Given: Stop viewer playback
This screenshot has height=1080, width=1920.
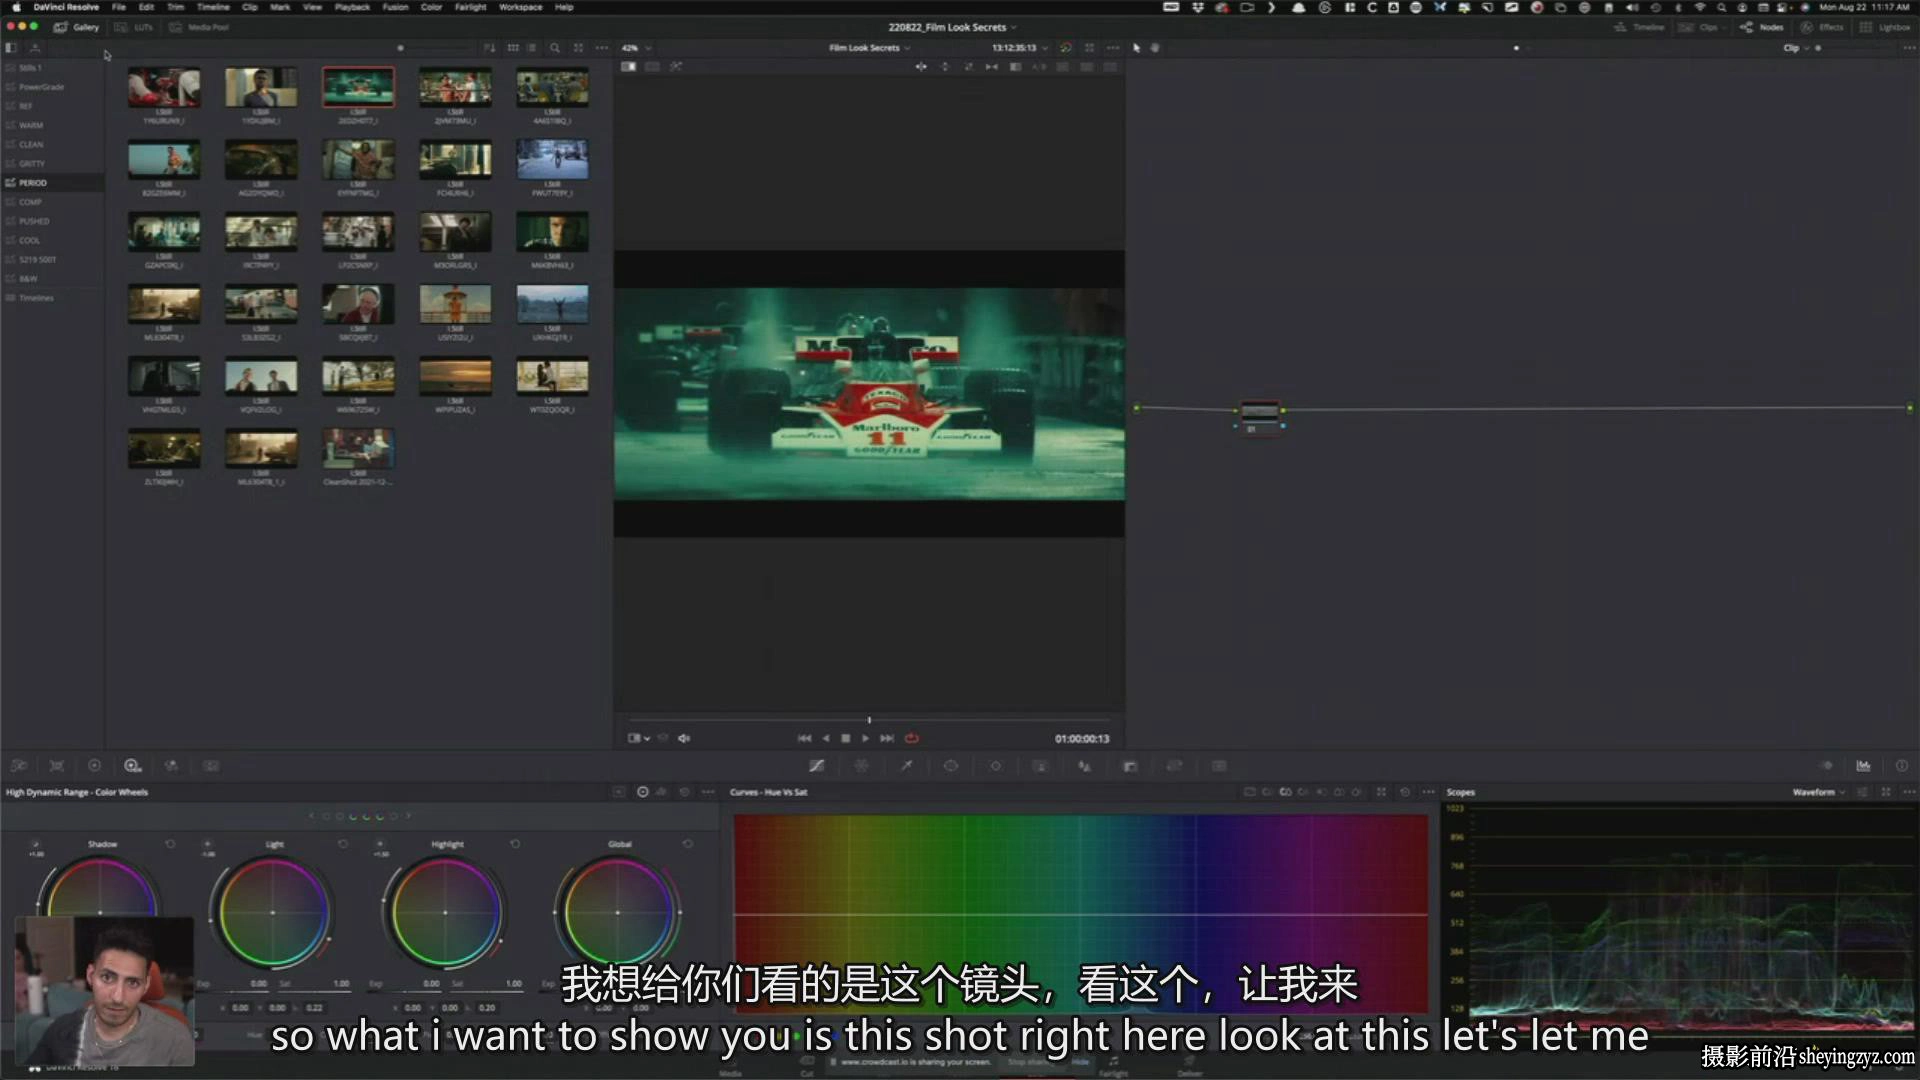Looking at the screenshot, I should (x=846, y=738).
